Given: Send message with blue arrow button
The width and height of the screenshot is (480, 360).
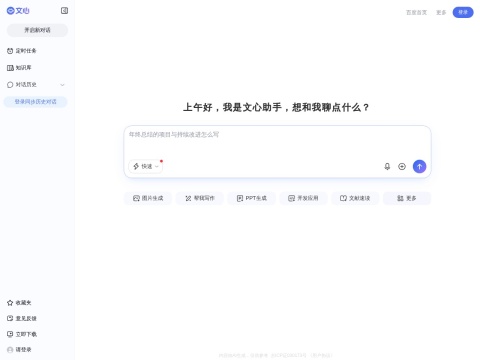Looking at the screenshot, I should tap(419, 166).
